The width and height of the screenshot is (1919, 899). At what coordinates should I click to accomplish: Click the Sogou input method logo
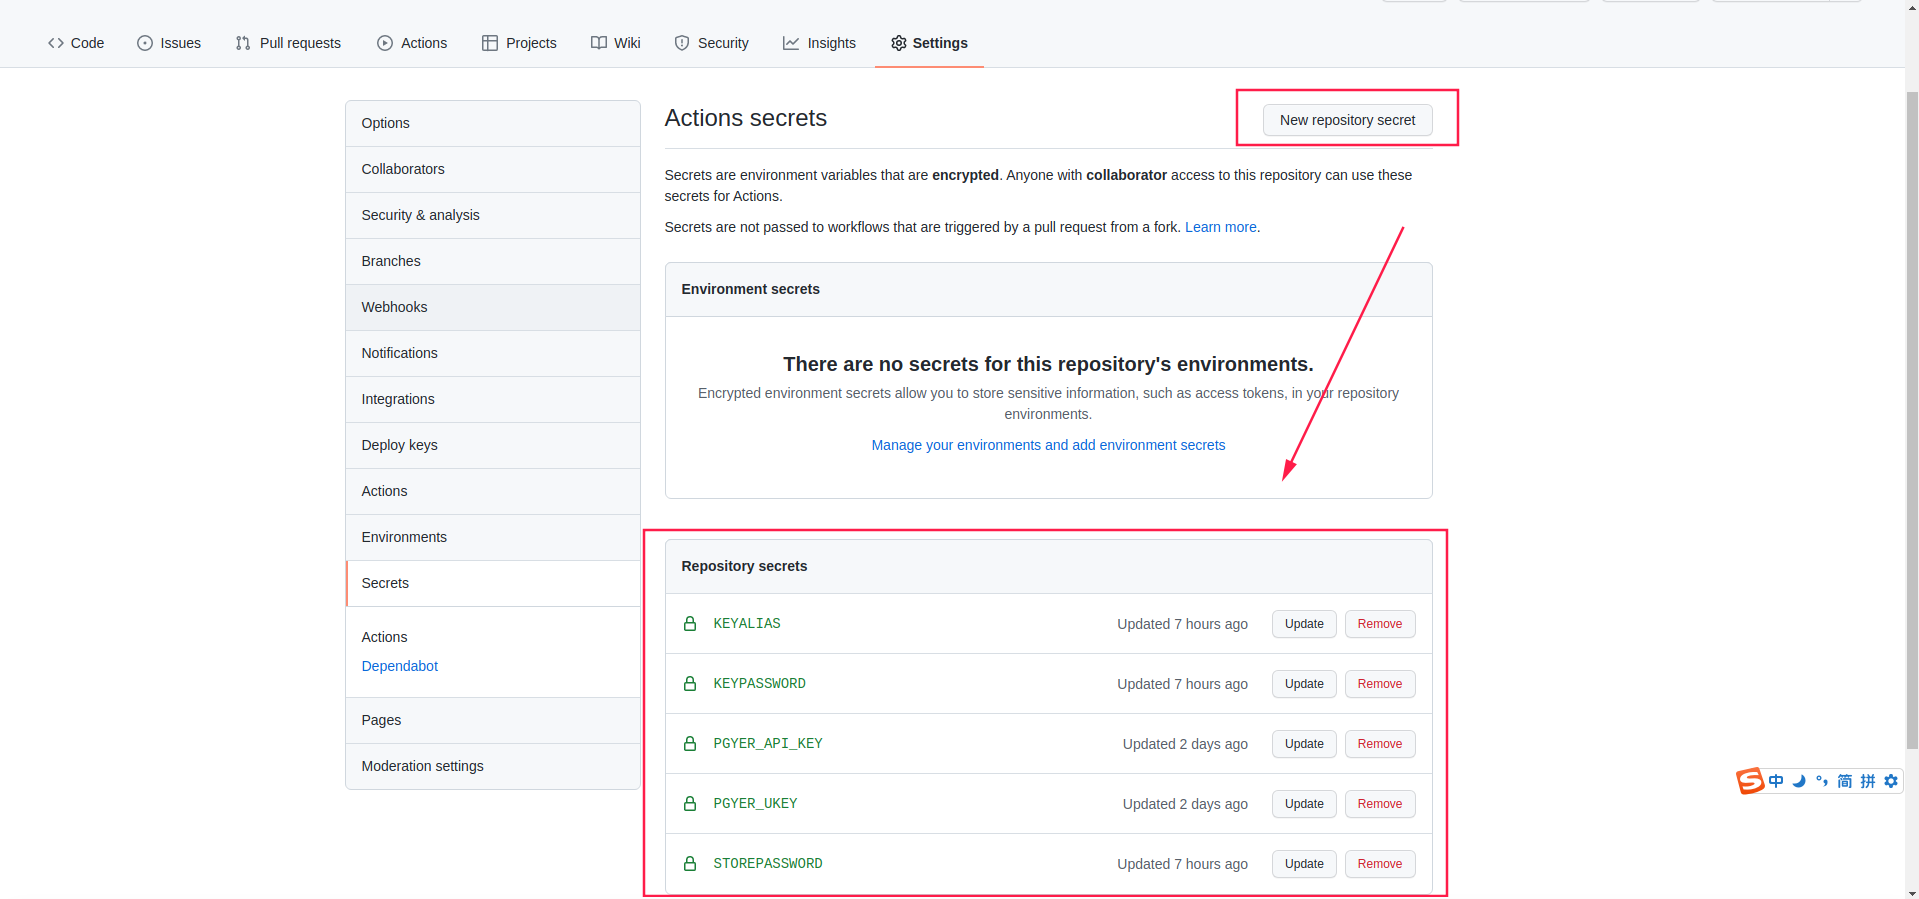[1750, 781]
